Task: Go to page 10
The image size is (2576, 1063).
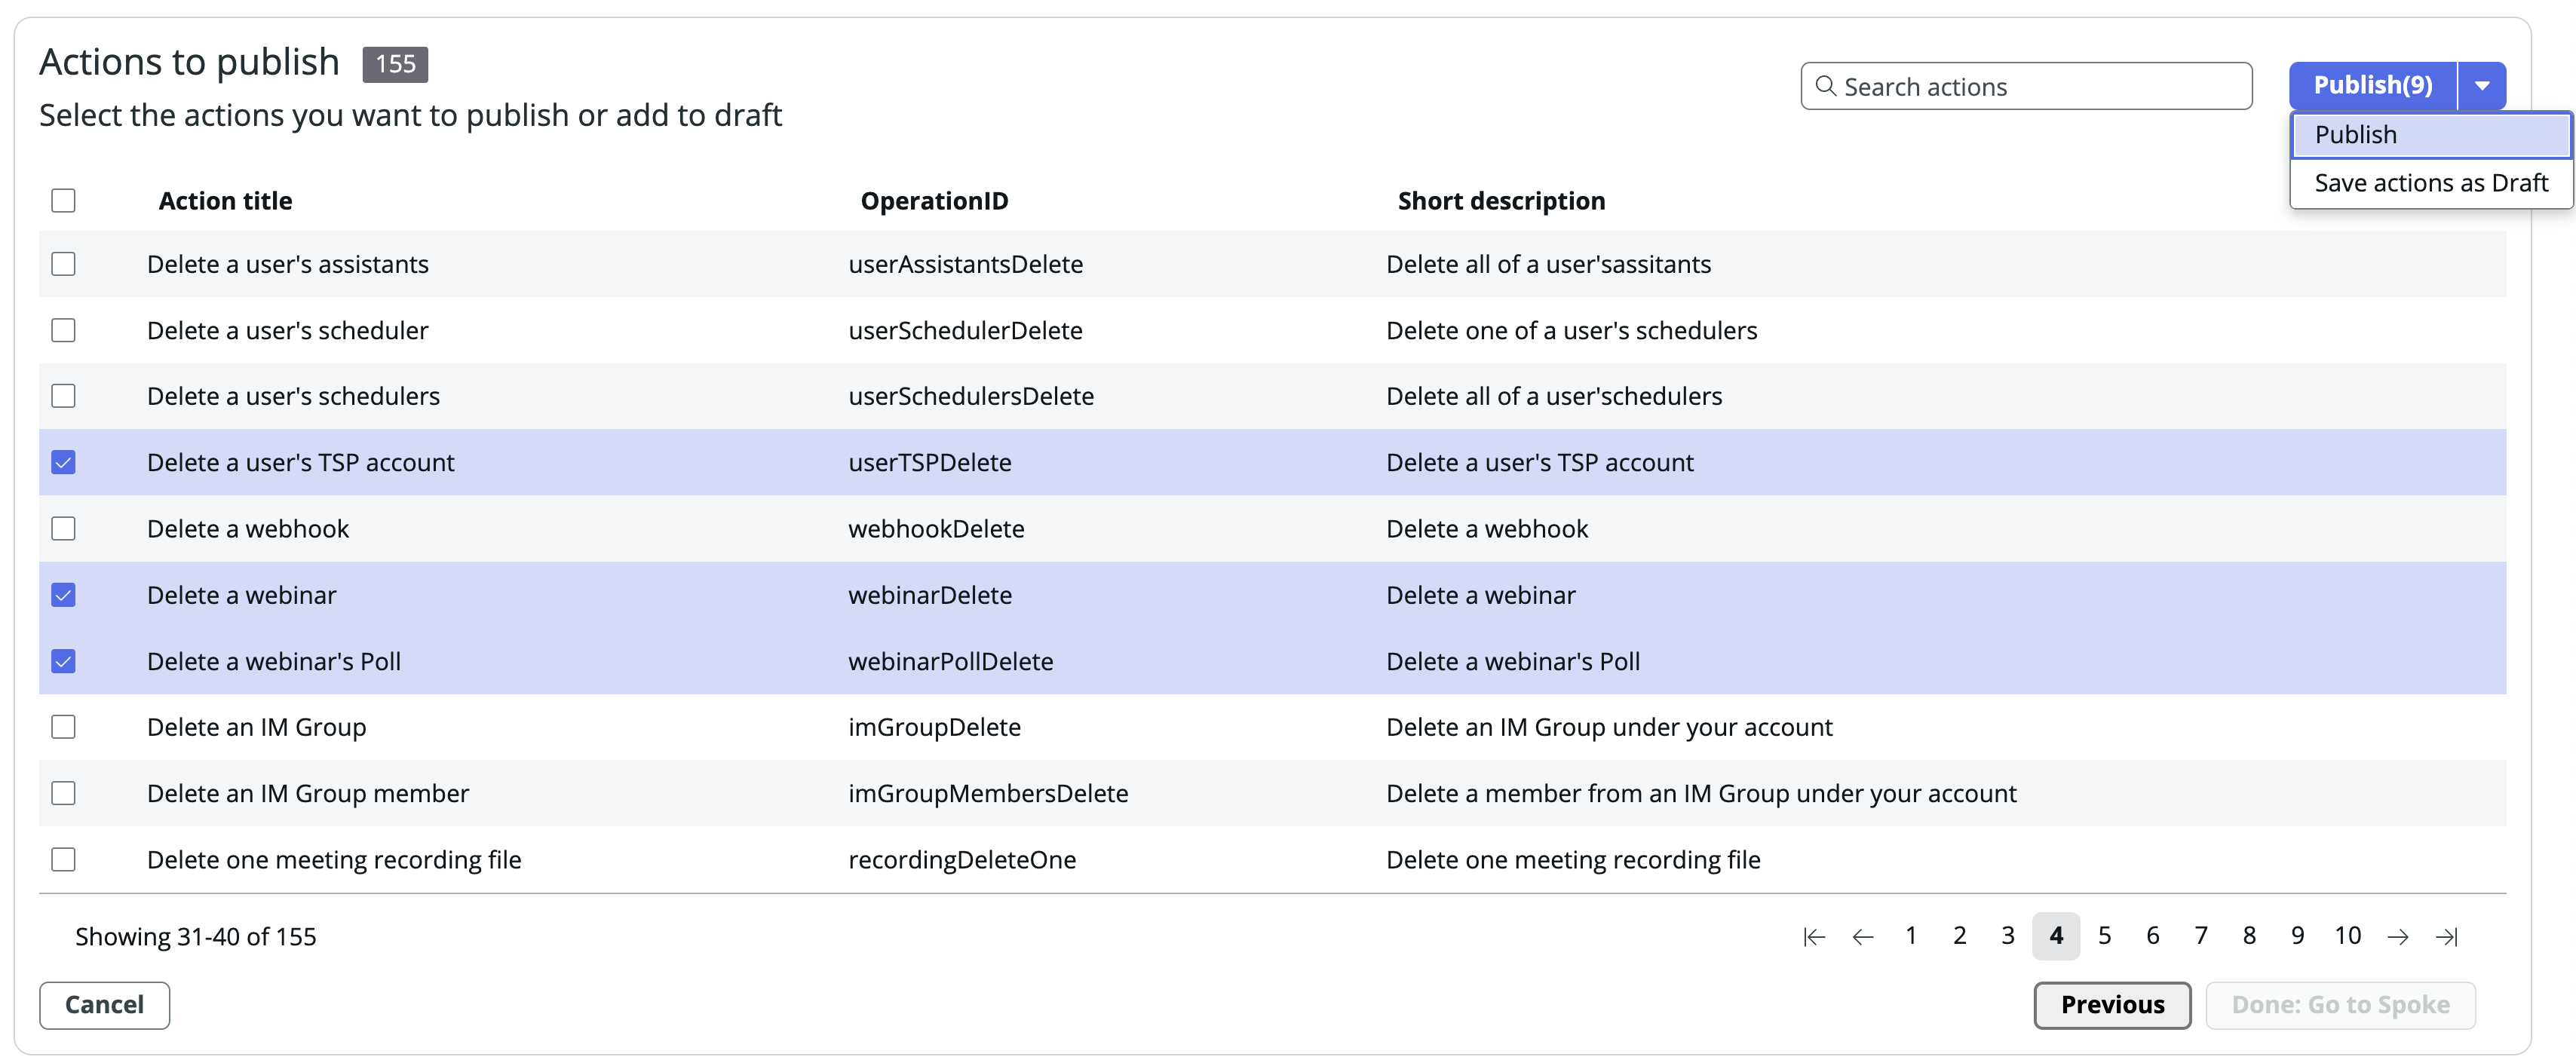Action: 2348,936
